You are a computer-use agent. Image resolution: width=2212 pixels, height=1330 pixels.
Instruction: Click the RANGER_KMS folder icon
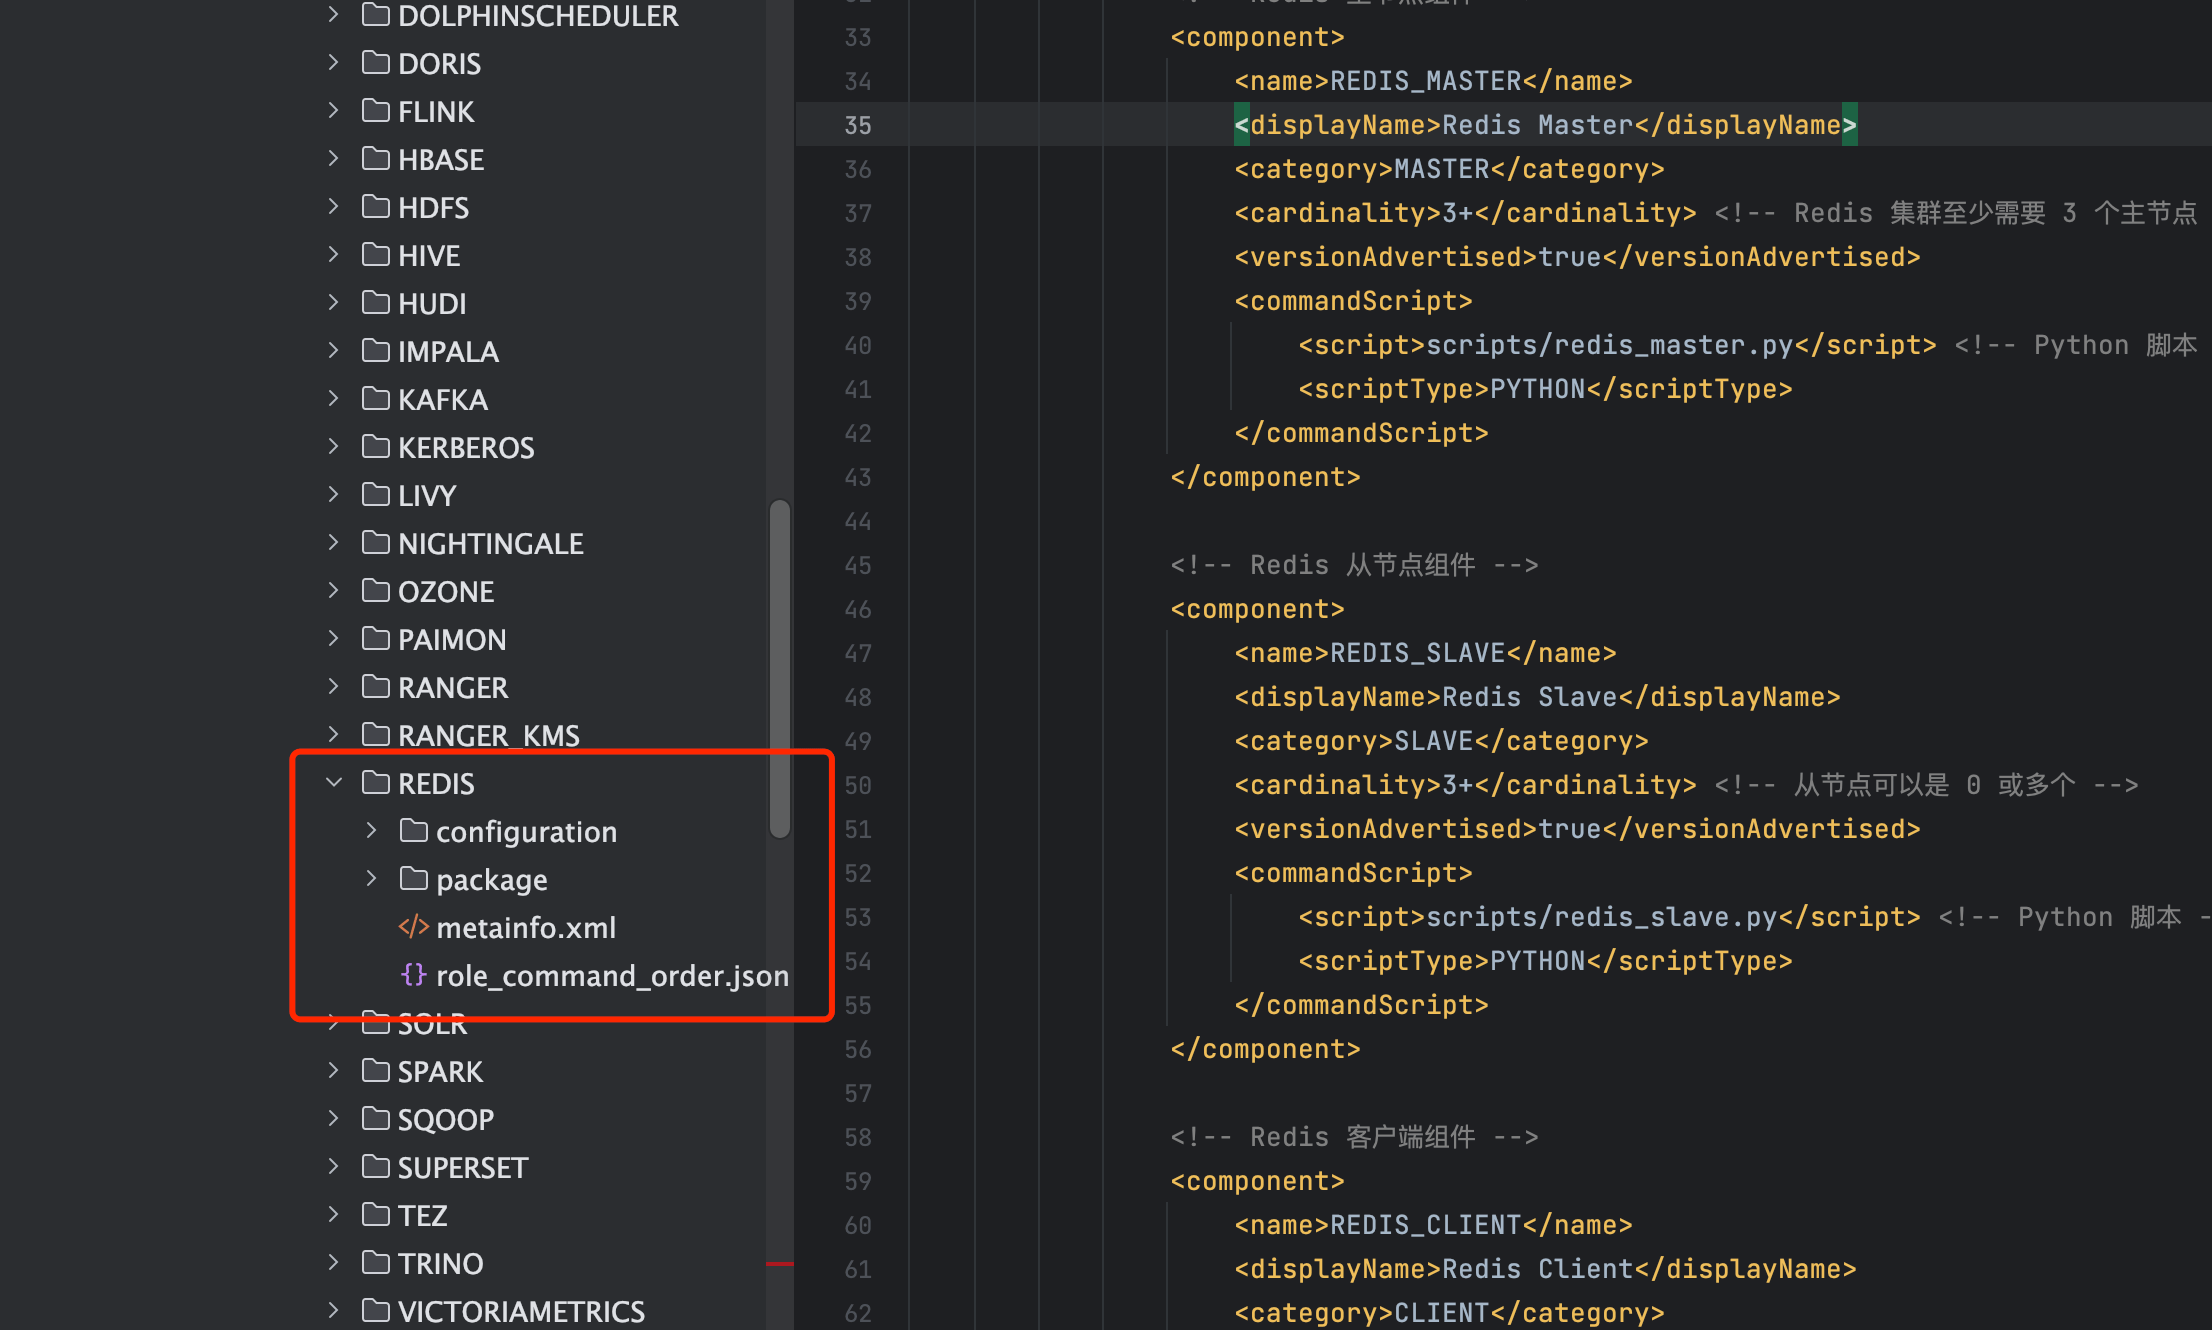(x=376, y=734)
